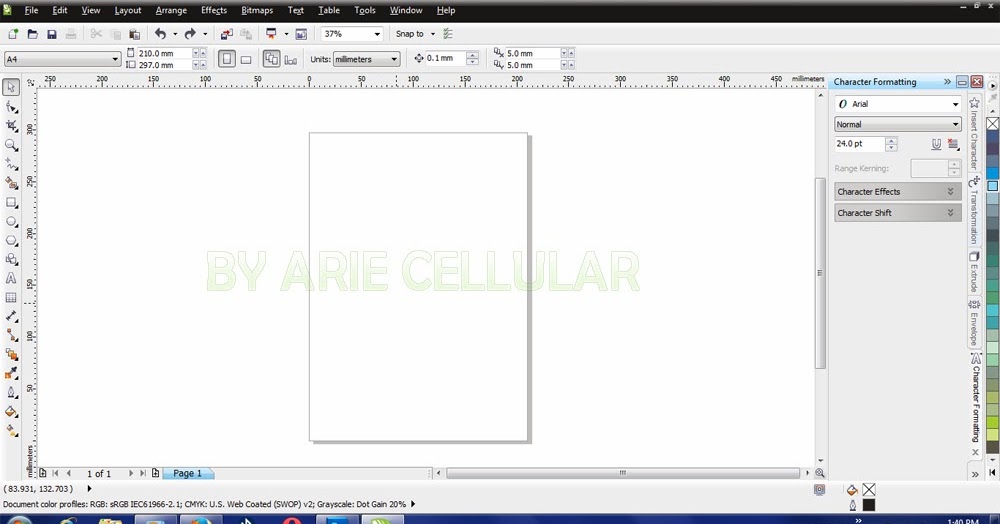Open the undo history dropdown arrow

pyautogui.click(x=175, y=34)
